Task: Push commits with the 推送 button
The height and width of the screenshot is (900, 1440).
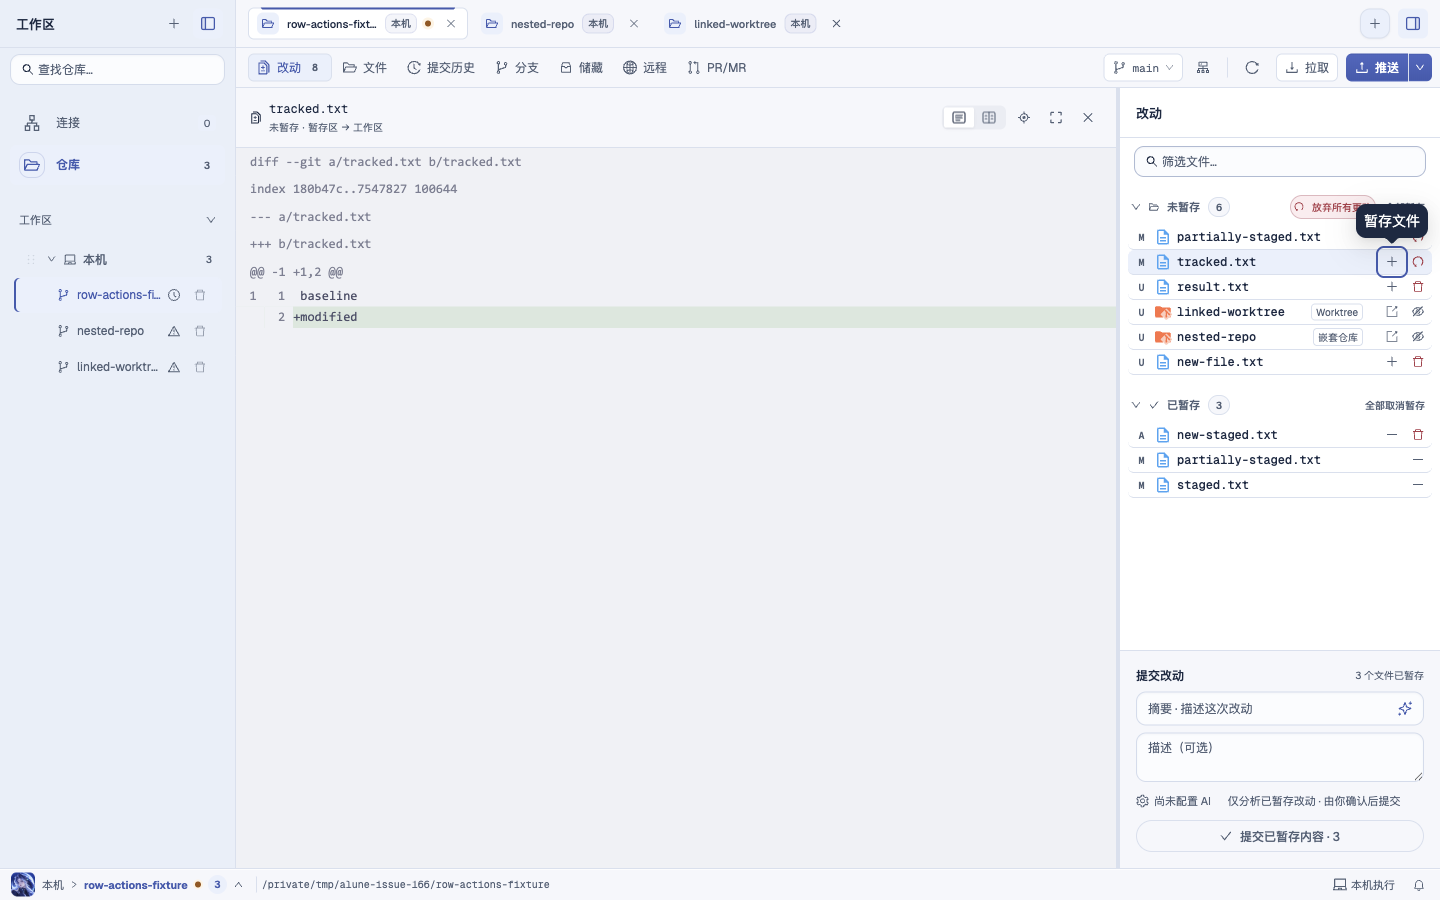Action: click(x=1377, y=68)
